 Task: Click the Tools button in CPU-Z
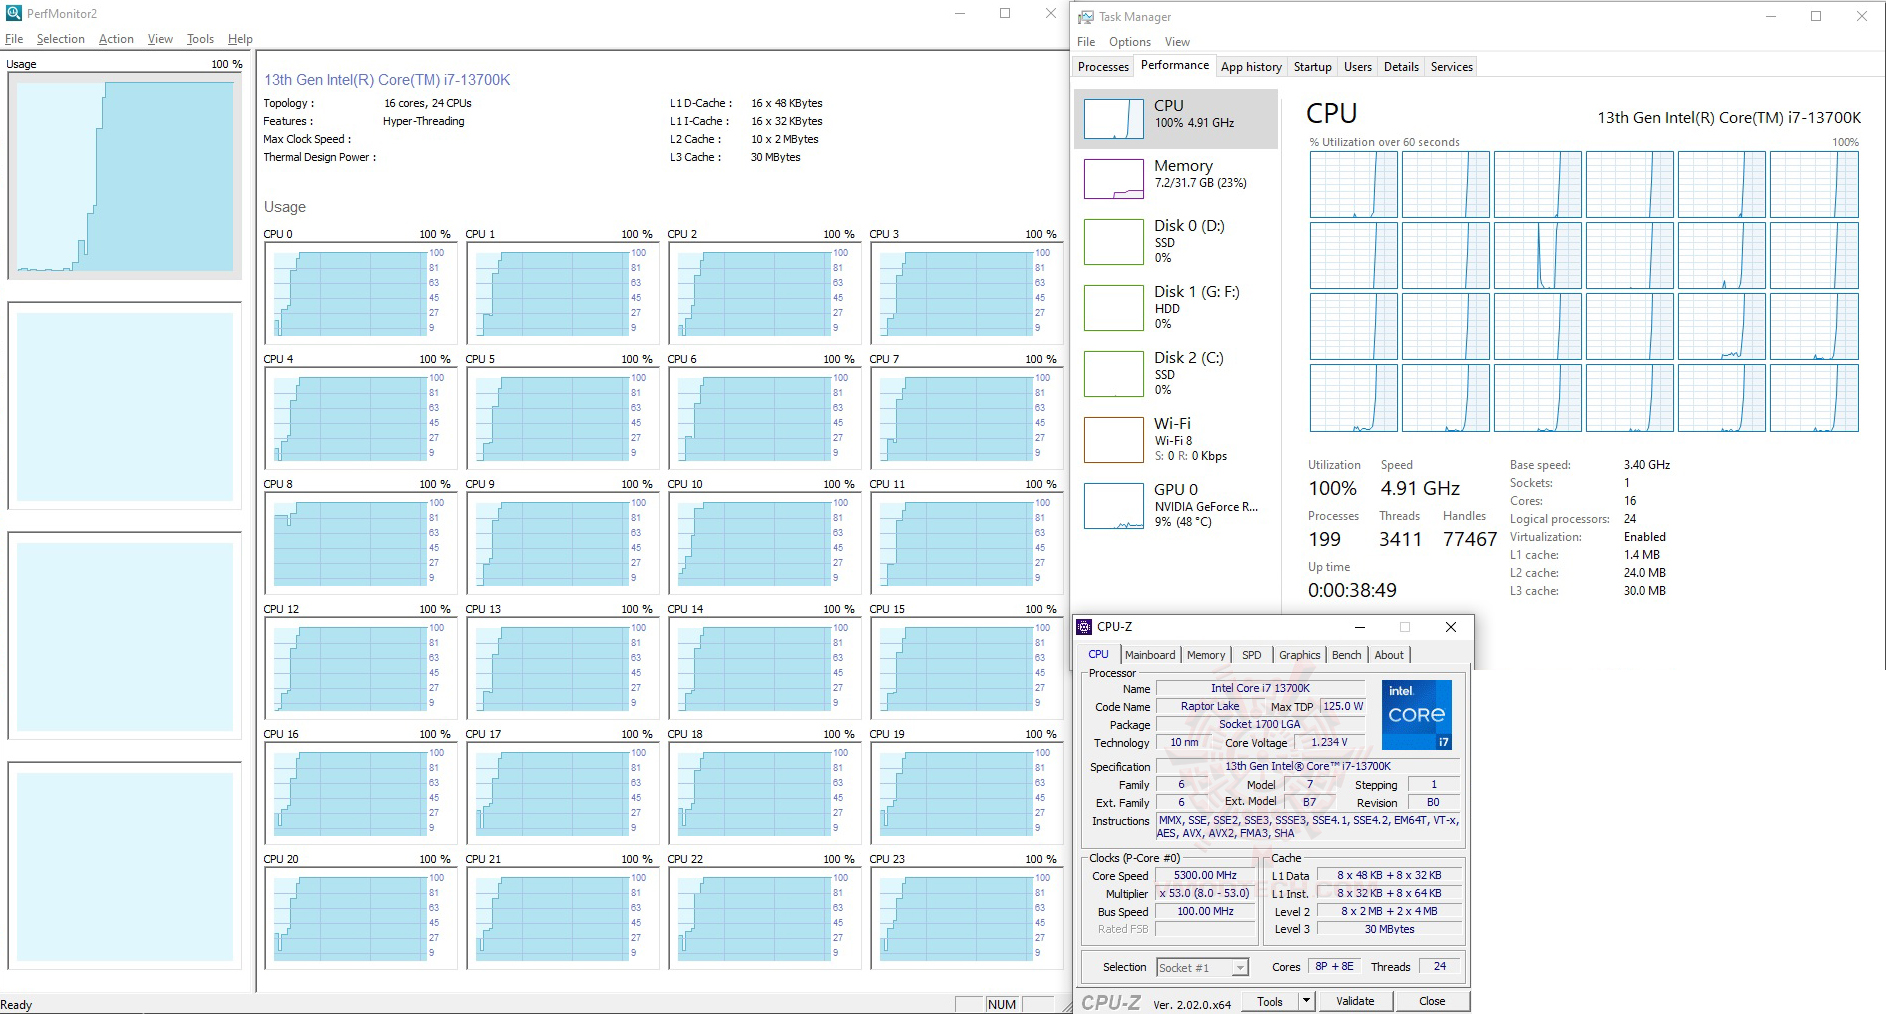click(x=1270, y=1001)
